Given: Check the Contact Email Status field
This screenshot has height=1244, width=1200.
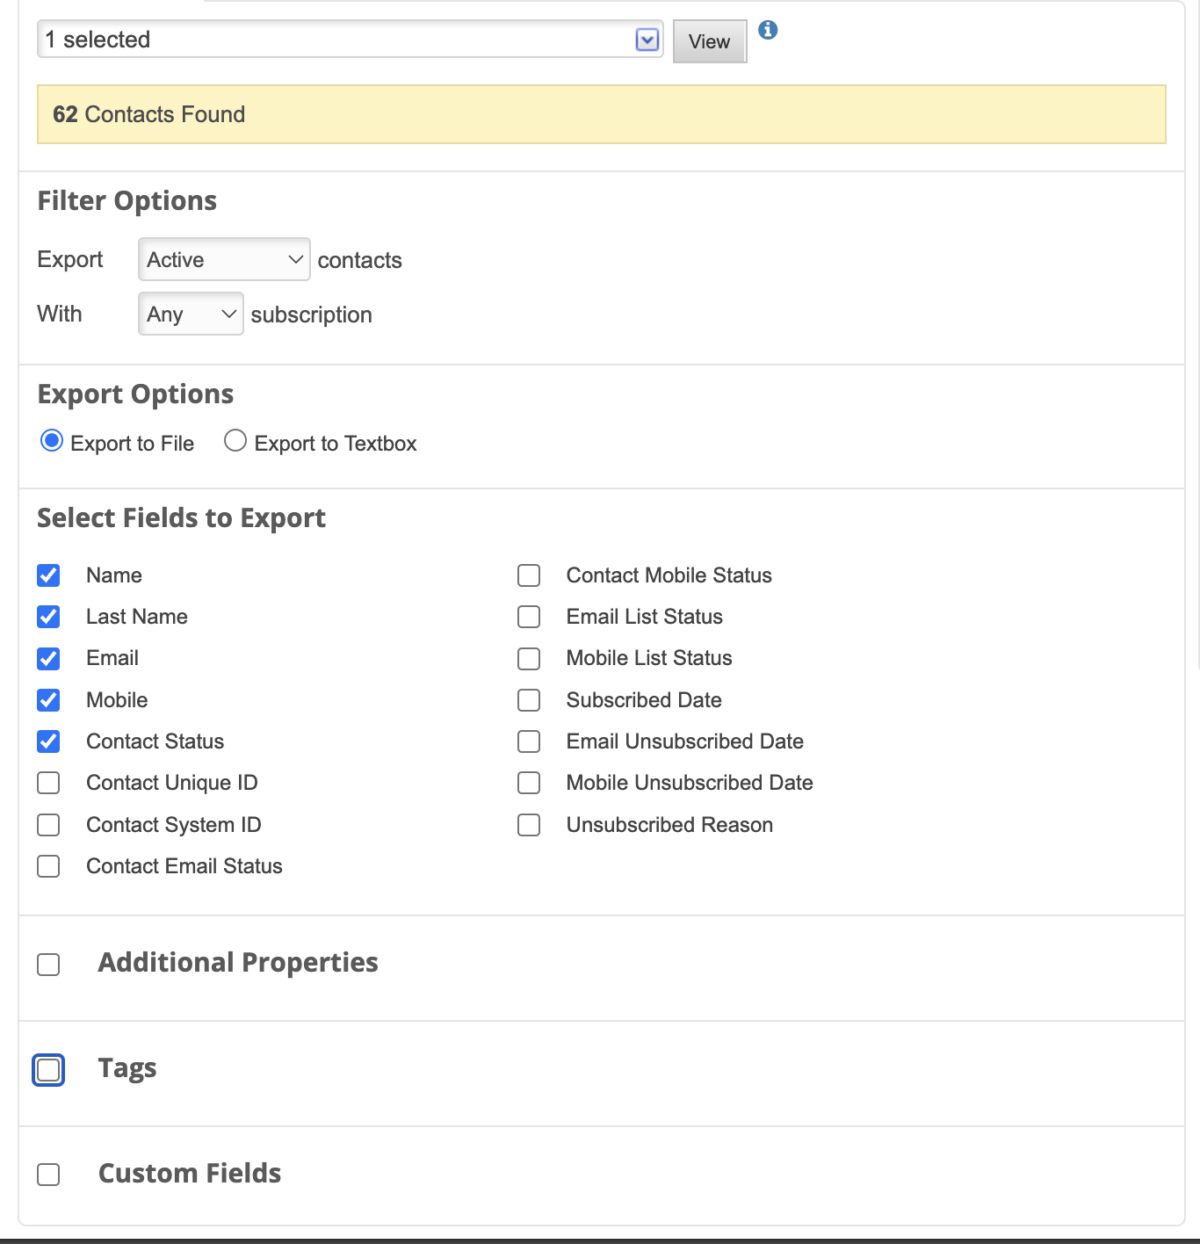Looking at the screenshot, I should click(x=48, y=866).
